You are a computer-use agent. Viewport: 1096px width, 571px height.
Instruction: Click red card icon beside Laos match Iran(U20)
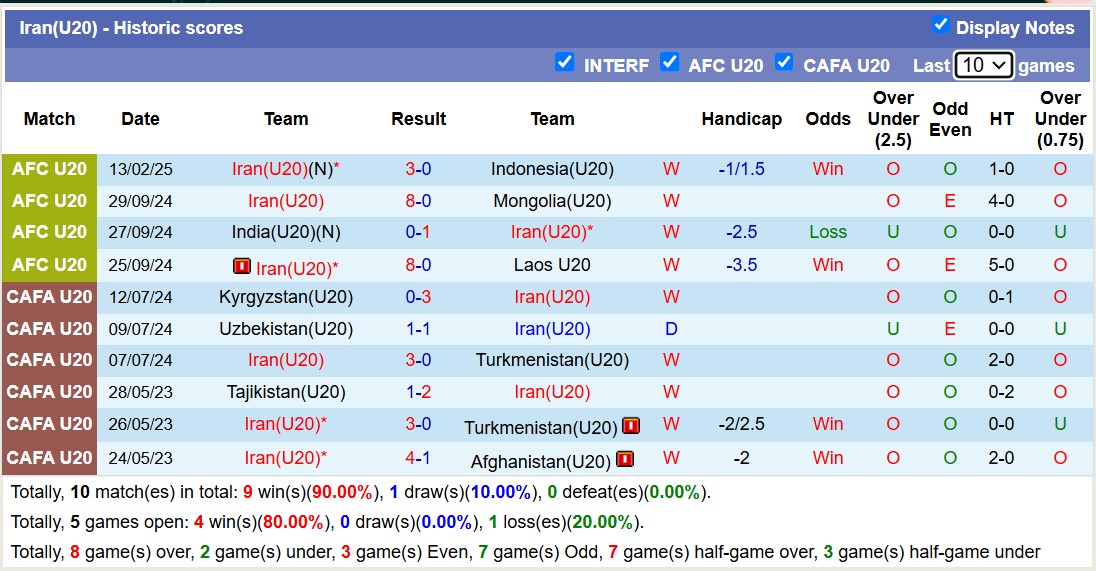click(242, 266)
